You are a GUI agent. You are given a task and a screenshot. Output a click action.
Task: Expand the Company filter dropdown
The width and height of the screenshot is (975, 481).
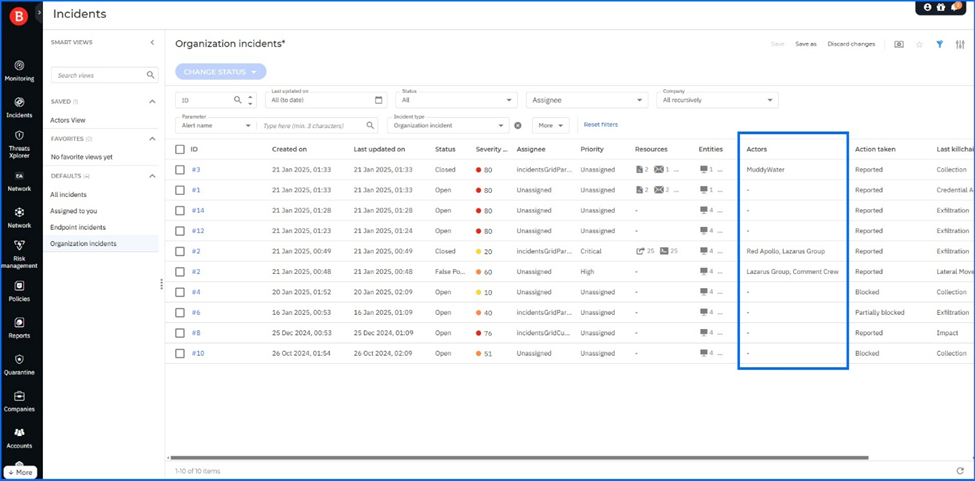pyautogui.click(x=718, y=100)
